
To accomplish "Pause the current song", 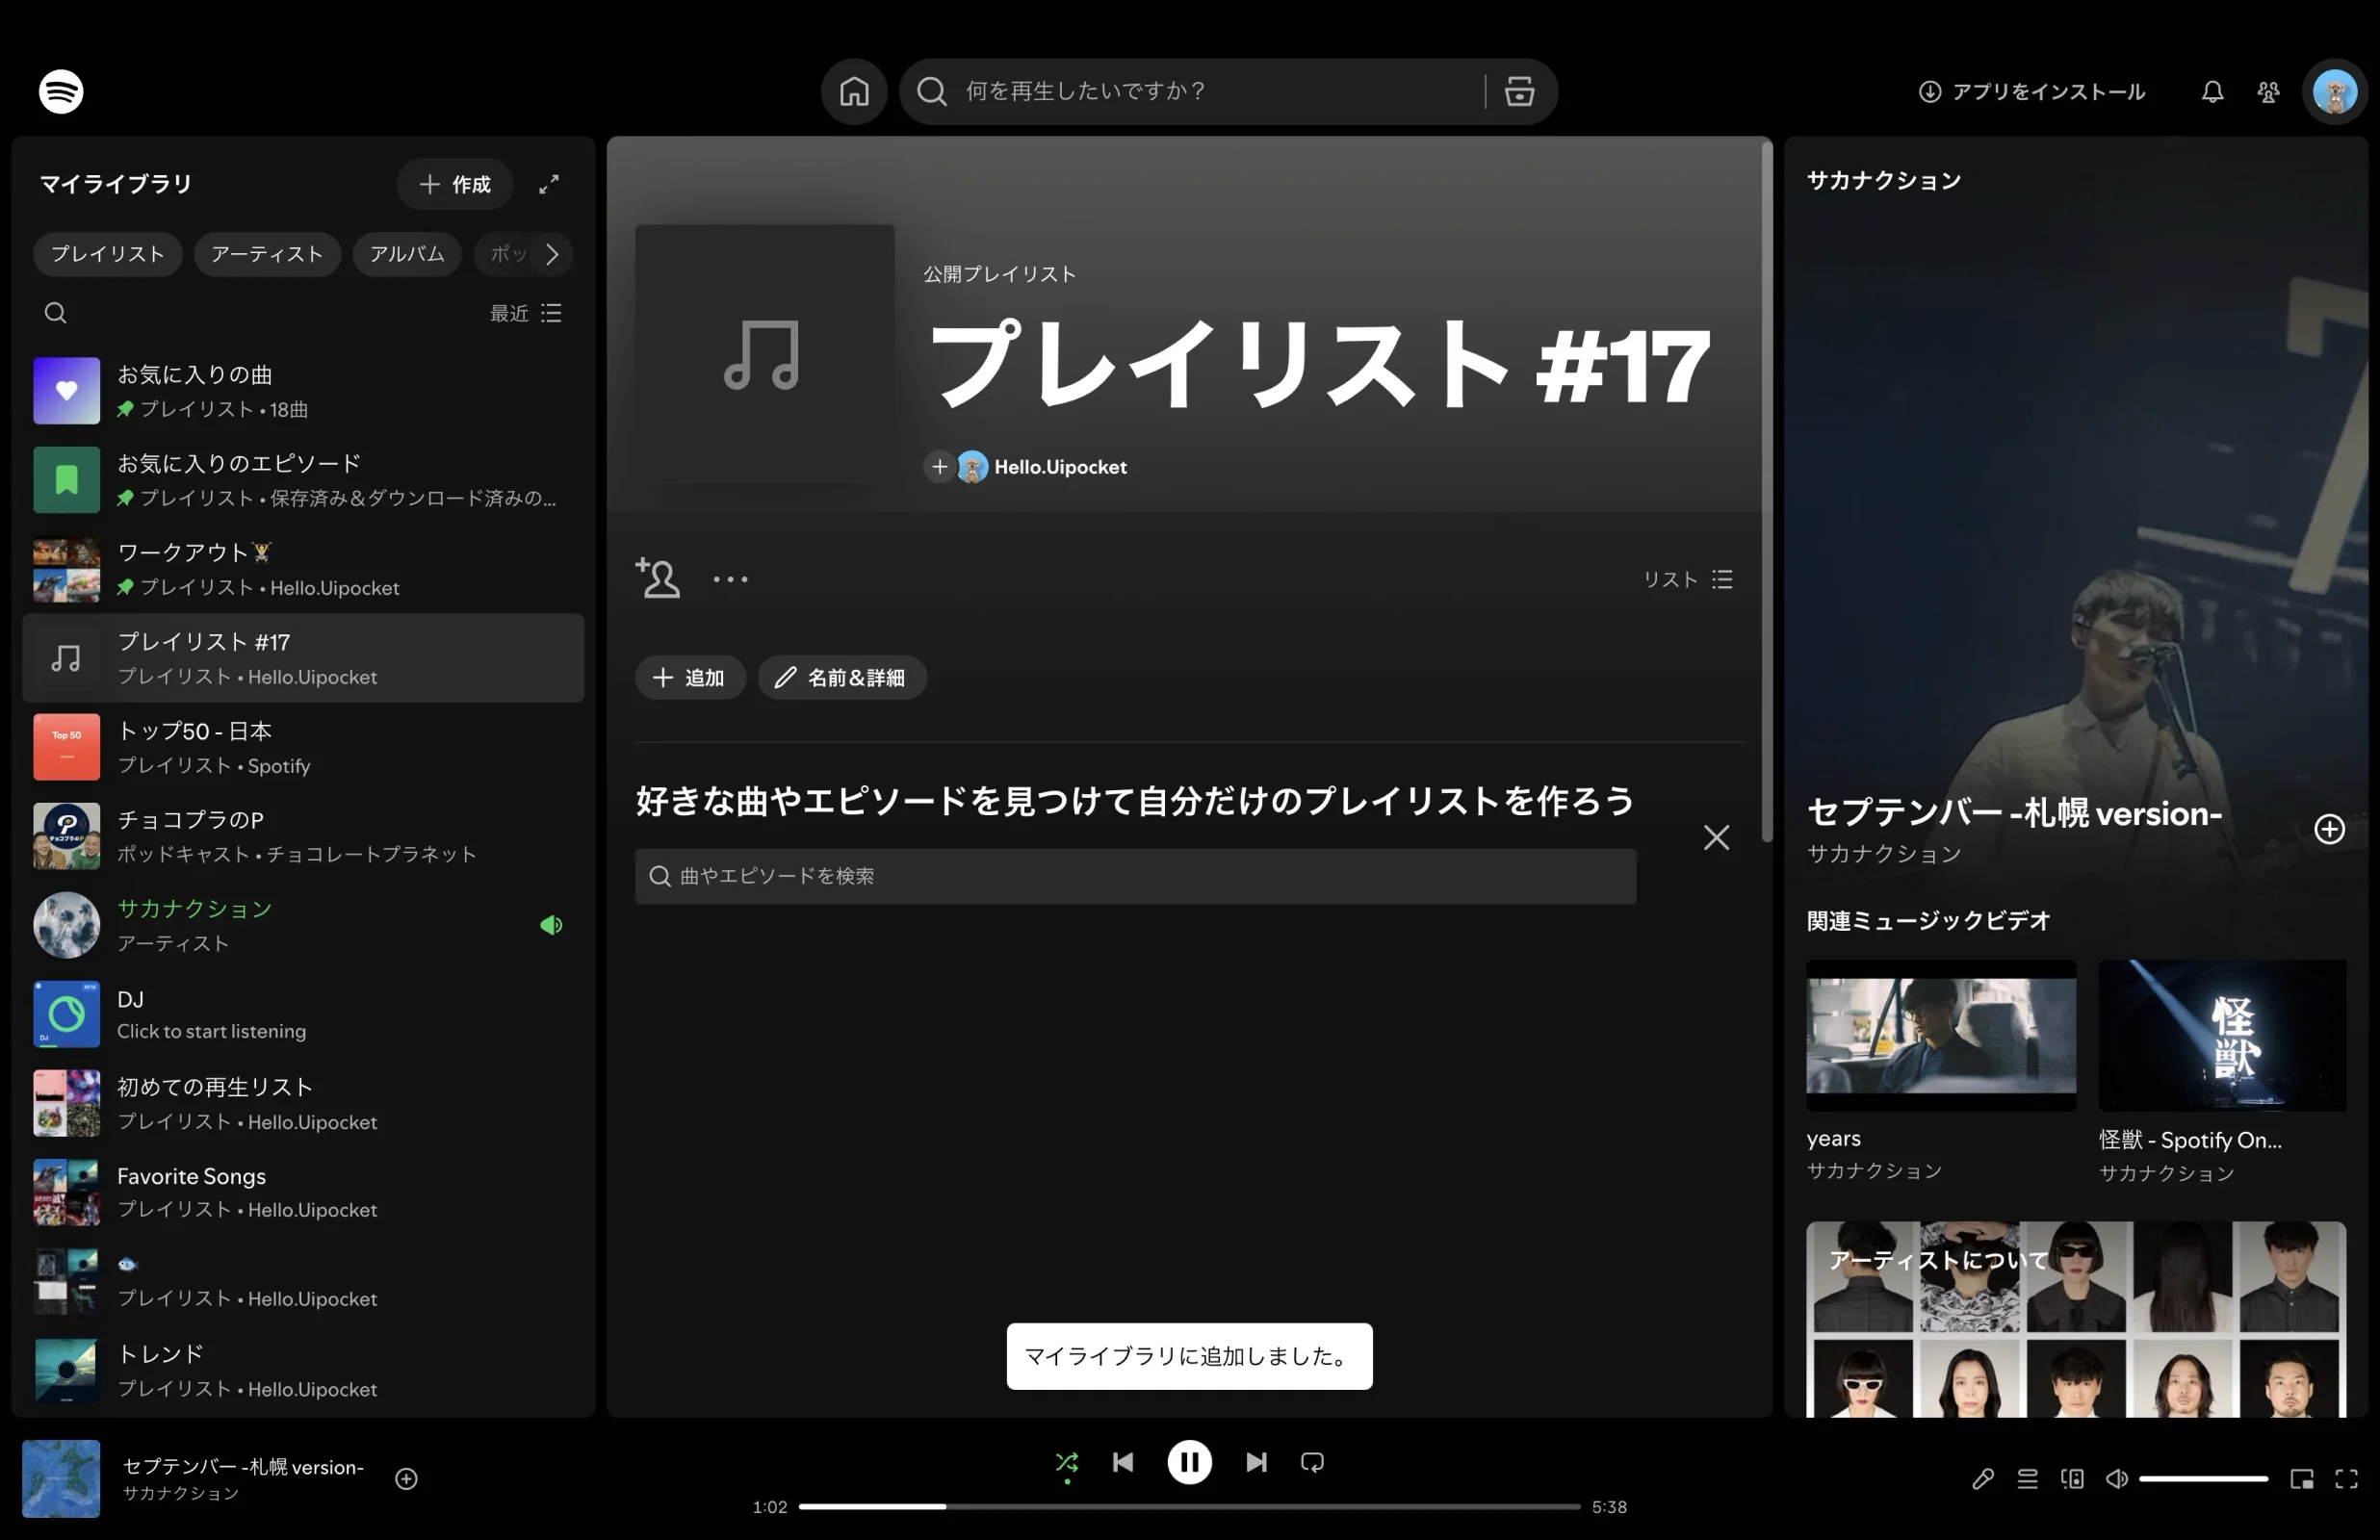I will [x=1189, y=1462].
